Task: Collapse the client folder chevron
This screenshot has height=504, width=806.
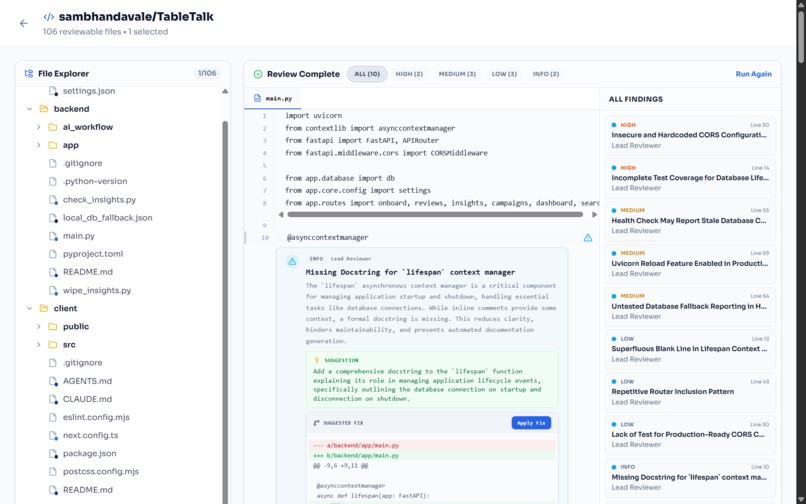Action: [x=29, y=309]
